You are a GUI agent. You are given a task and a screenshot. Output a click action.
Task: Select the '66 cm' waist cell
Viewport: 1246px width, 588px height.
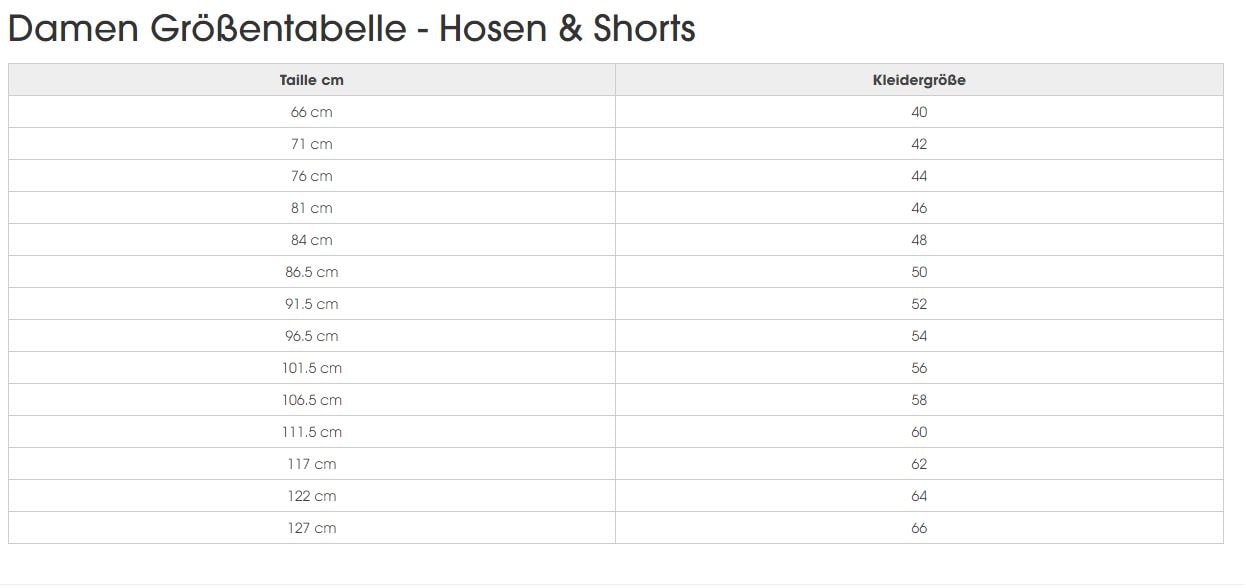pos(311,112)
